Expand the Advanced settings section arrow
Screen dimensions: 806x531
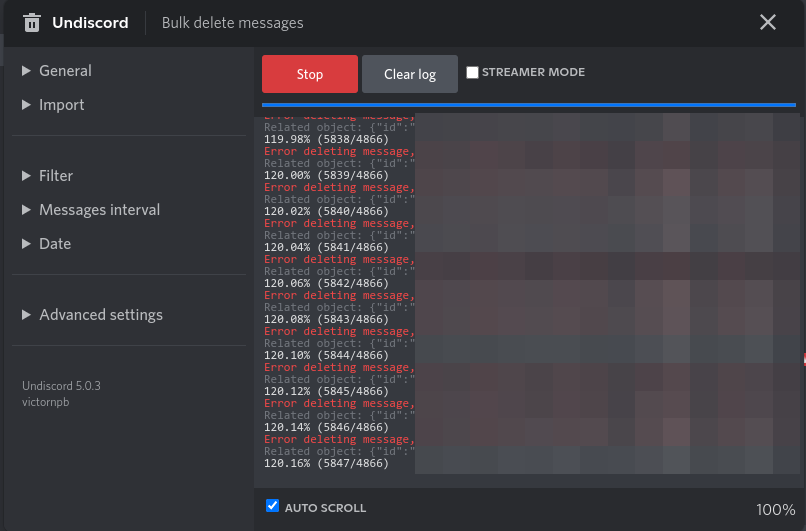click(x=26, y=315)
